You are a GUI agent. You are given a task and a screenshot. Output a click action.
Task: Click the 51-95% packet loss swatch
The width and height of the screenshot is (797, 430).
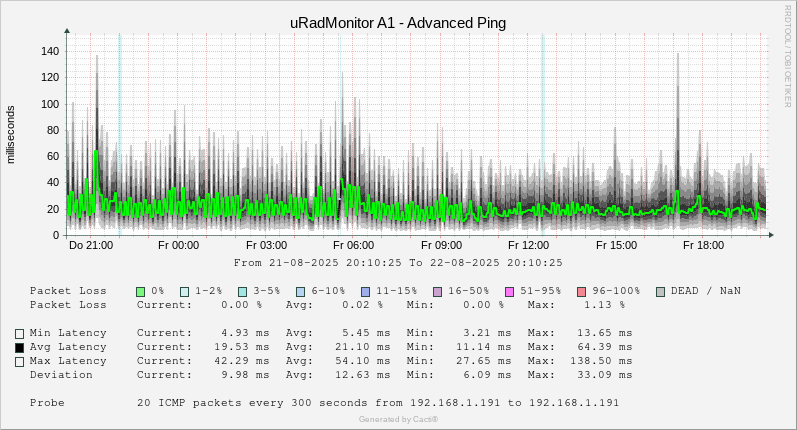tap(509, 292)
